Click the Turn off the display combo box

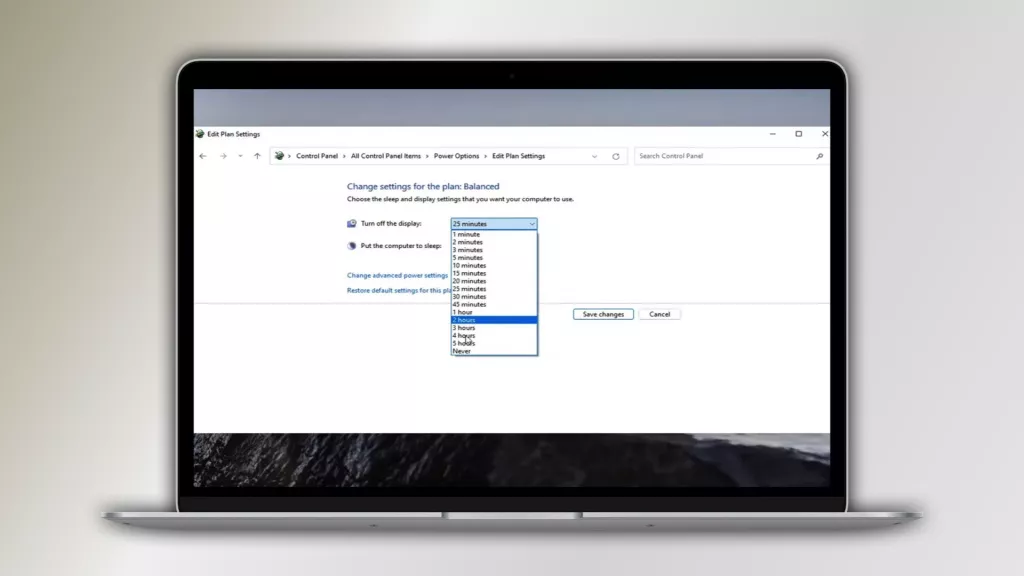(494, 223)
